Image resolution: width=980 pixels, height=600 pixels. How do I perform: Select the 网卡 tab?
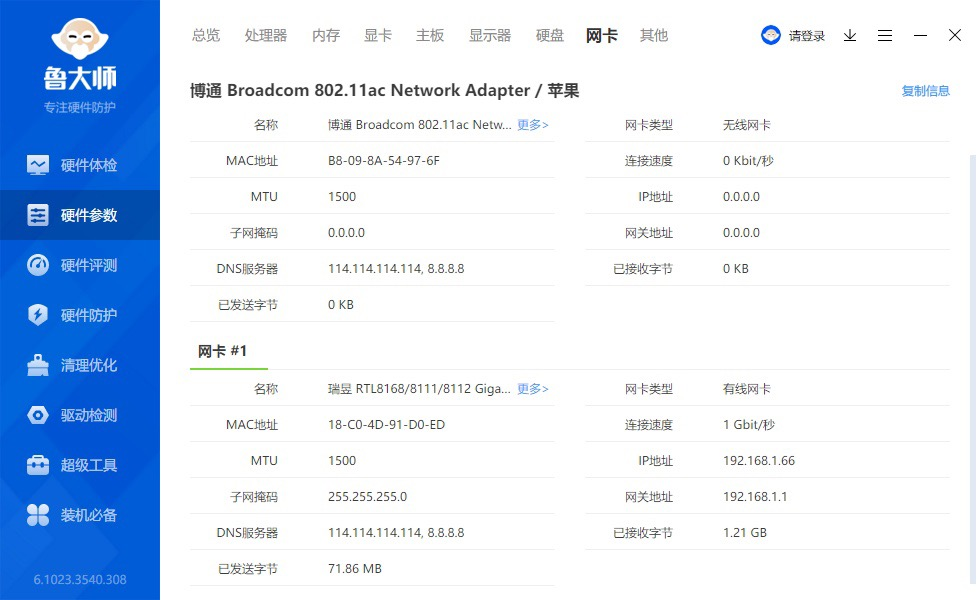click(601, 36)
